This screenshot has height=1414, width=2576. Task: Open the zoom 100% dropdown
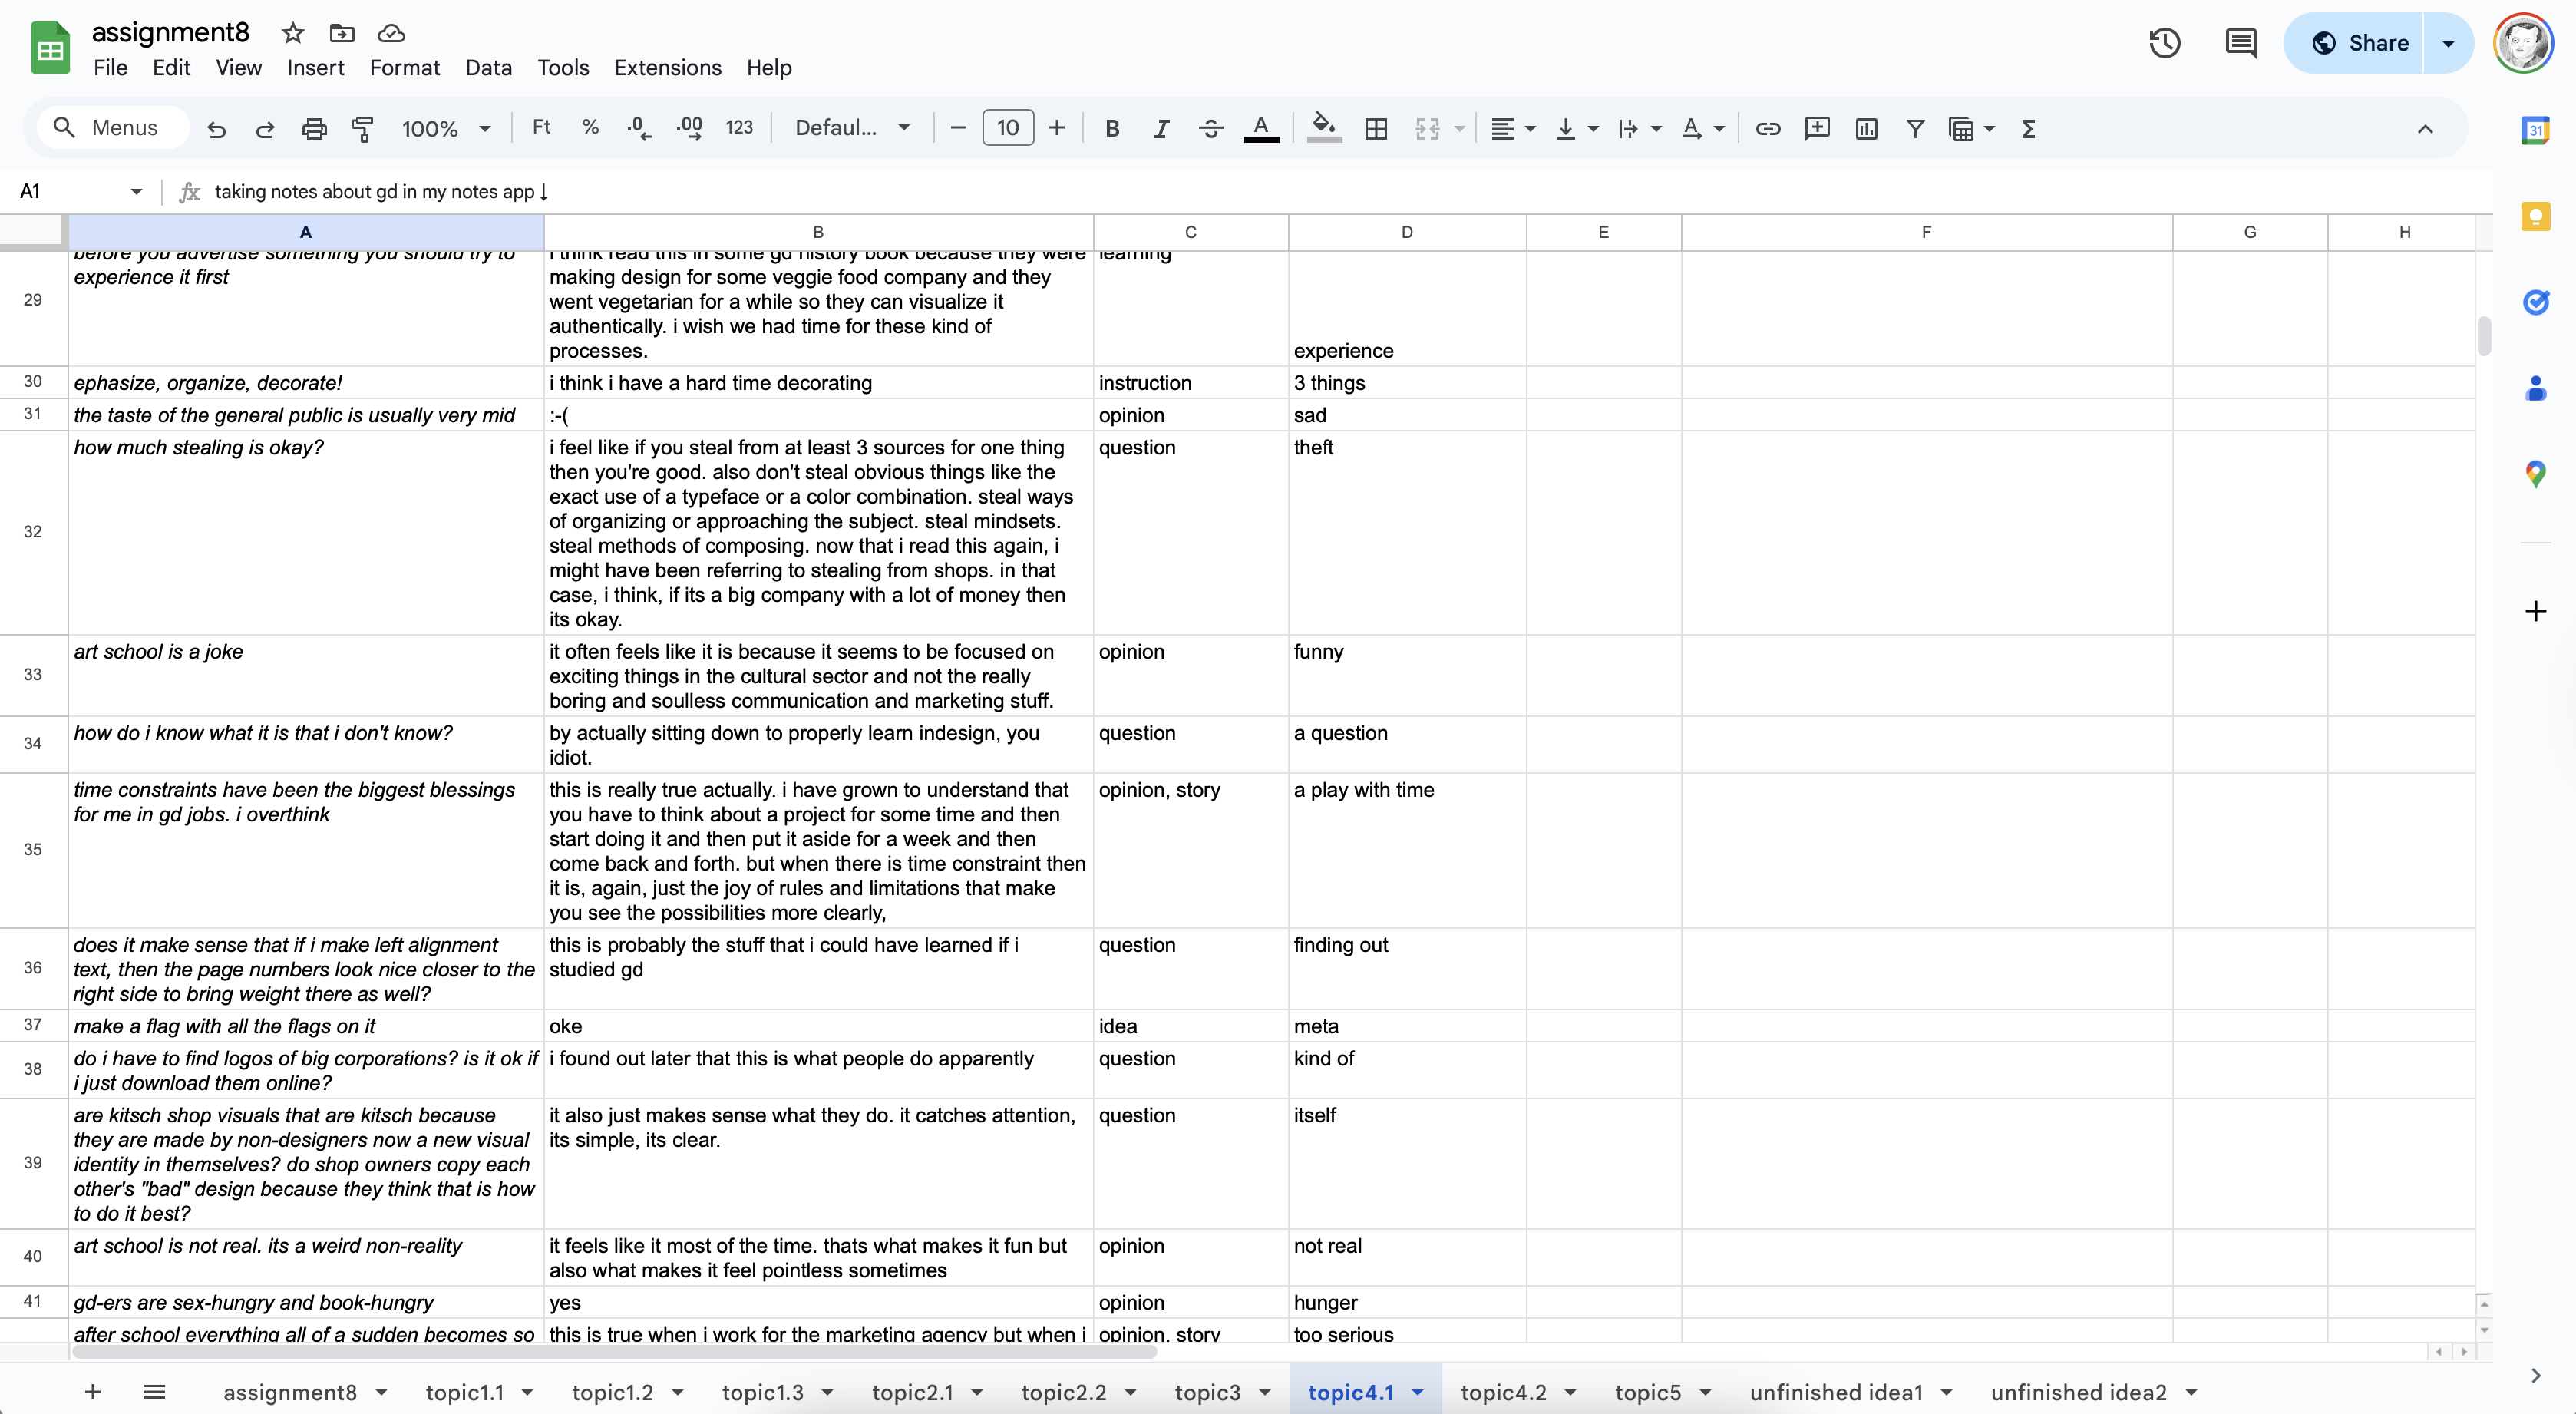445,128
